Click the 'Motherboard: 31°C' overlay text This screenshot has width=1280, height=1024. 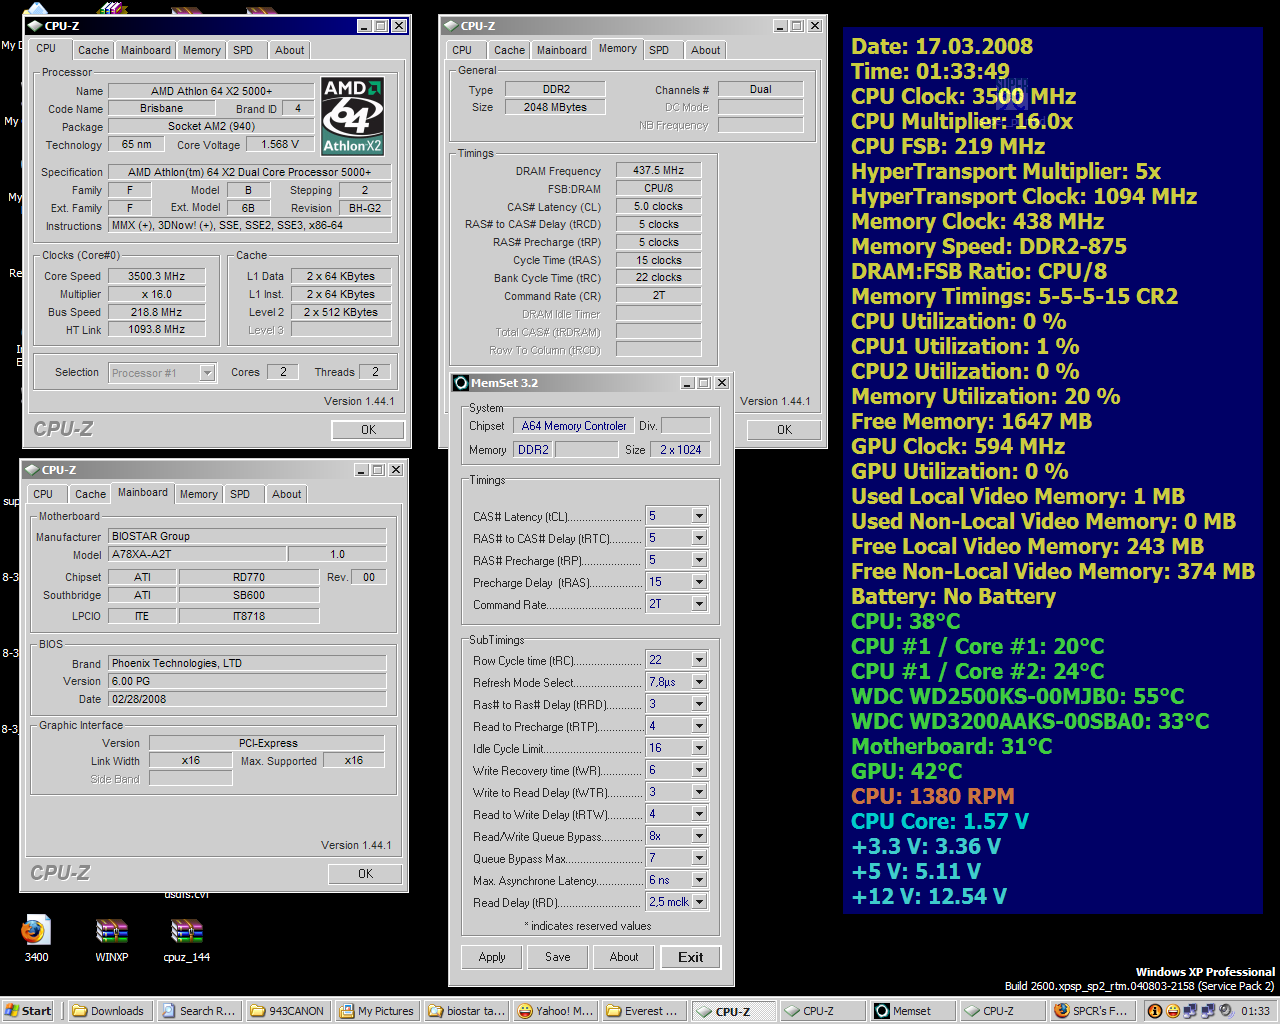coord(951,747)
